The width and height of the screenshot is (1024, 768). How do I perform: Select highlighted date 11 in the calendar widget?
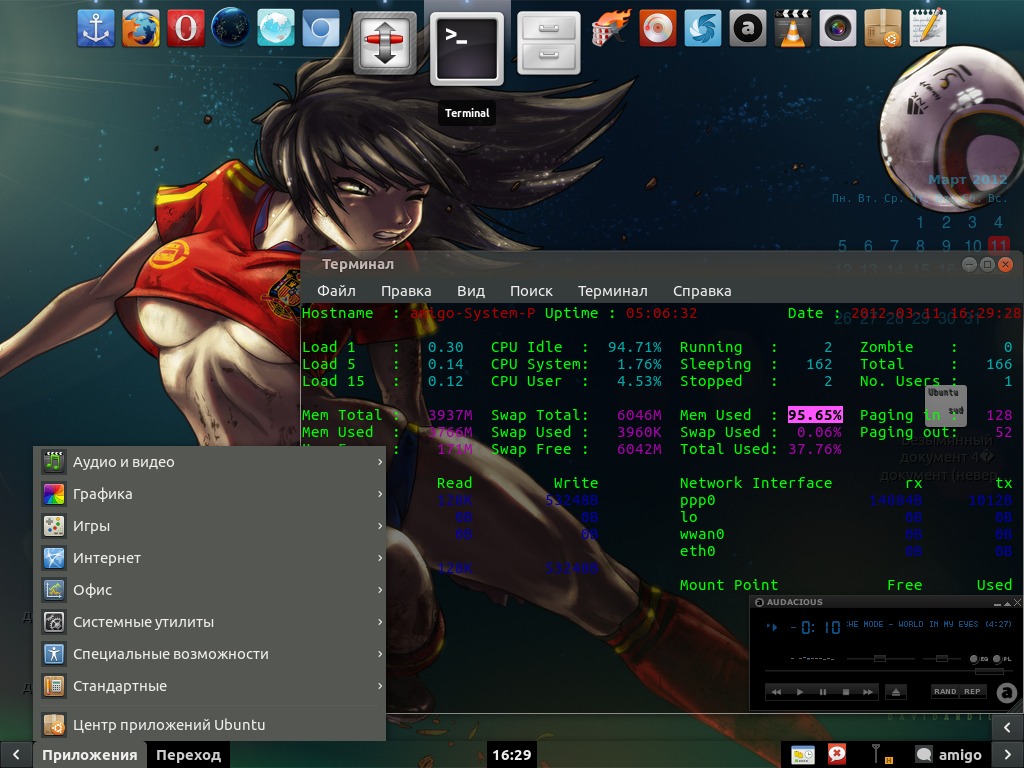pyautogui.click(x=999, y=246)
